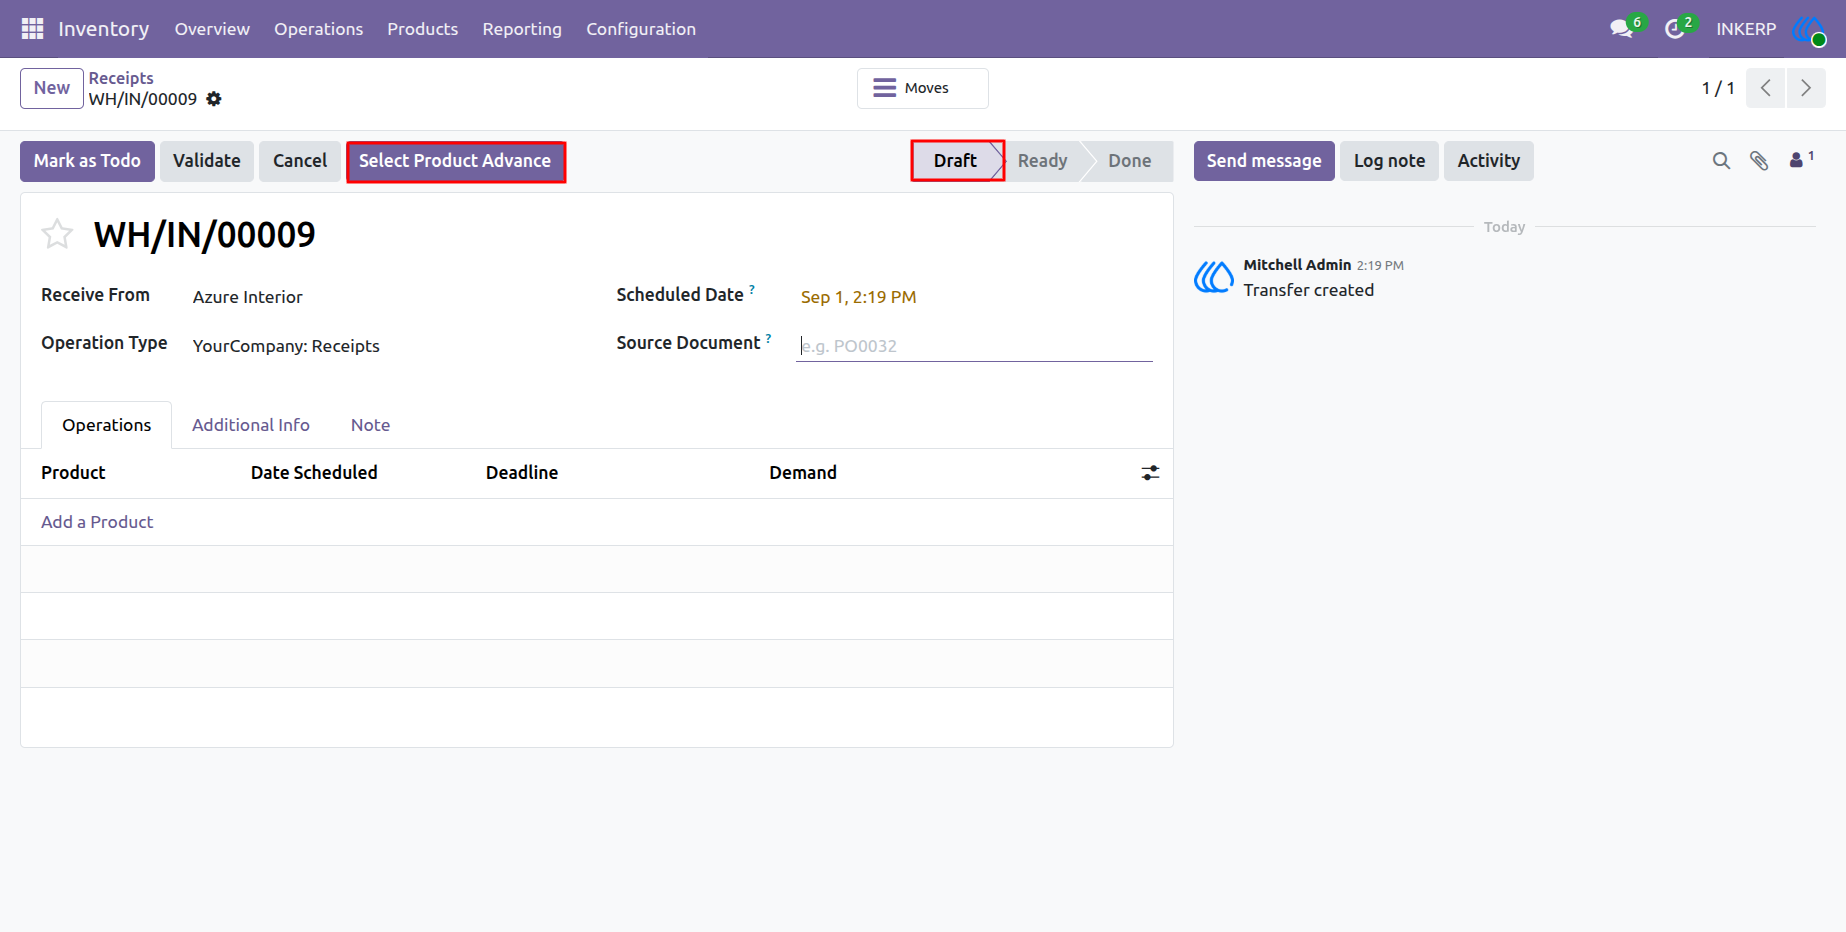Screen dimensions: 1846x932
Task: Mark the favorite star for WH/IN/00009
Action: [x=57, y=234]
